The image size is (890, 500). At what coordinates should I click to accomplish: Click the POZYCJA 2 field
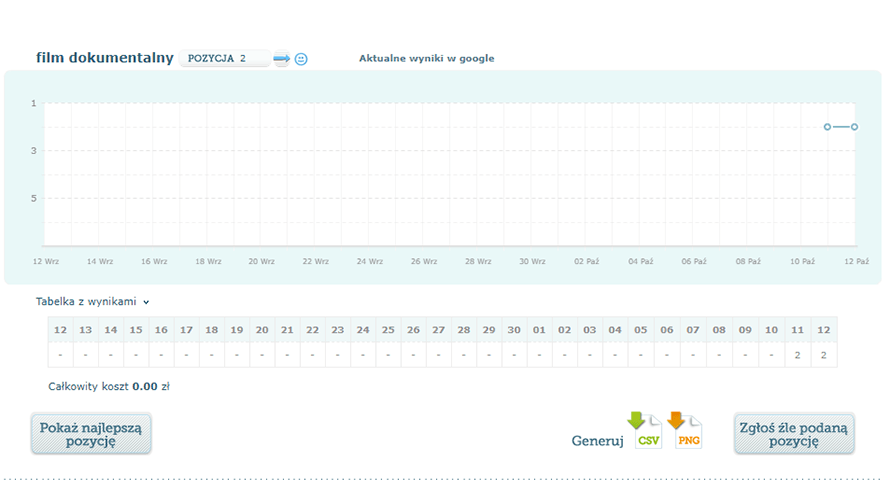click(225, 58)
